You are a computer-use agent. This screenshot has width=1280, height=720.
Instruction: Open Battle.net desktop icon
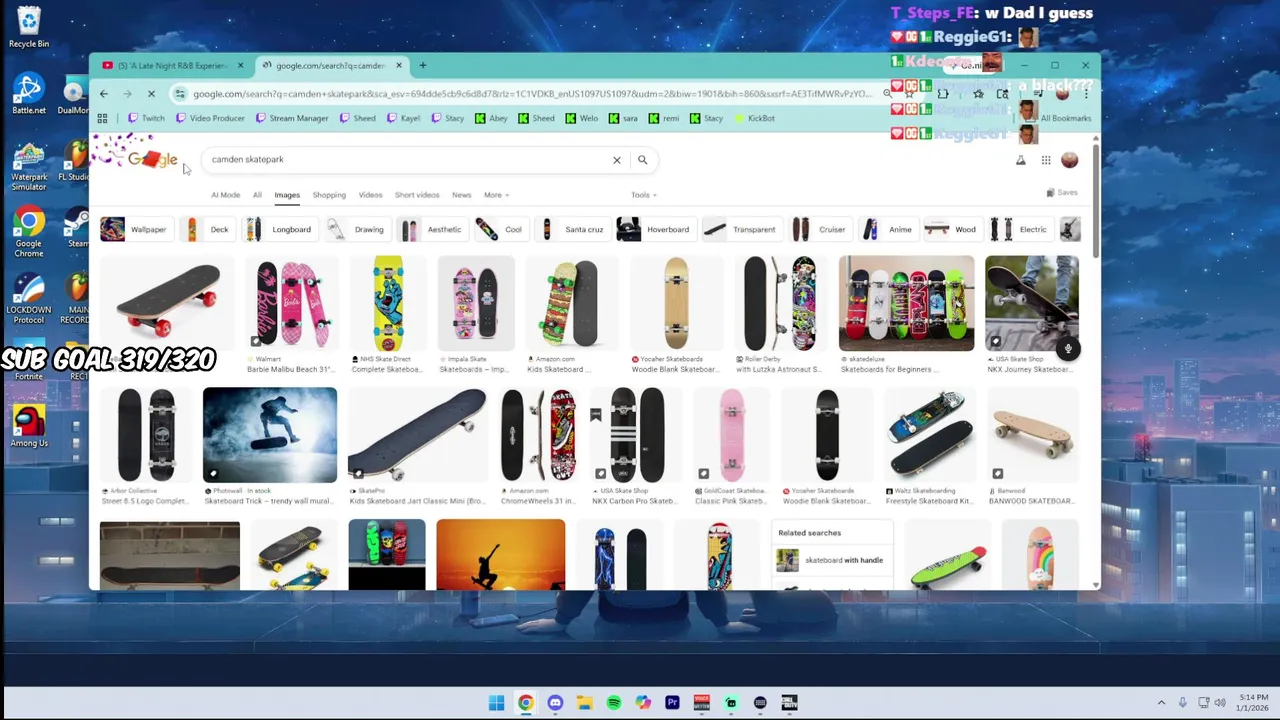click(29, 93)
